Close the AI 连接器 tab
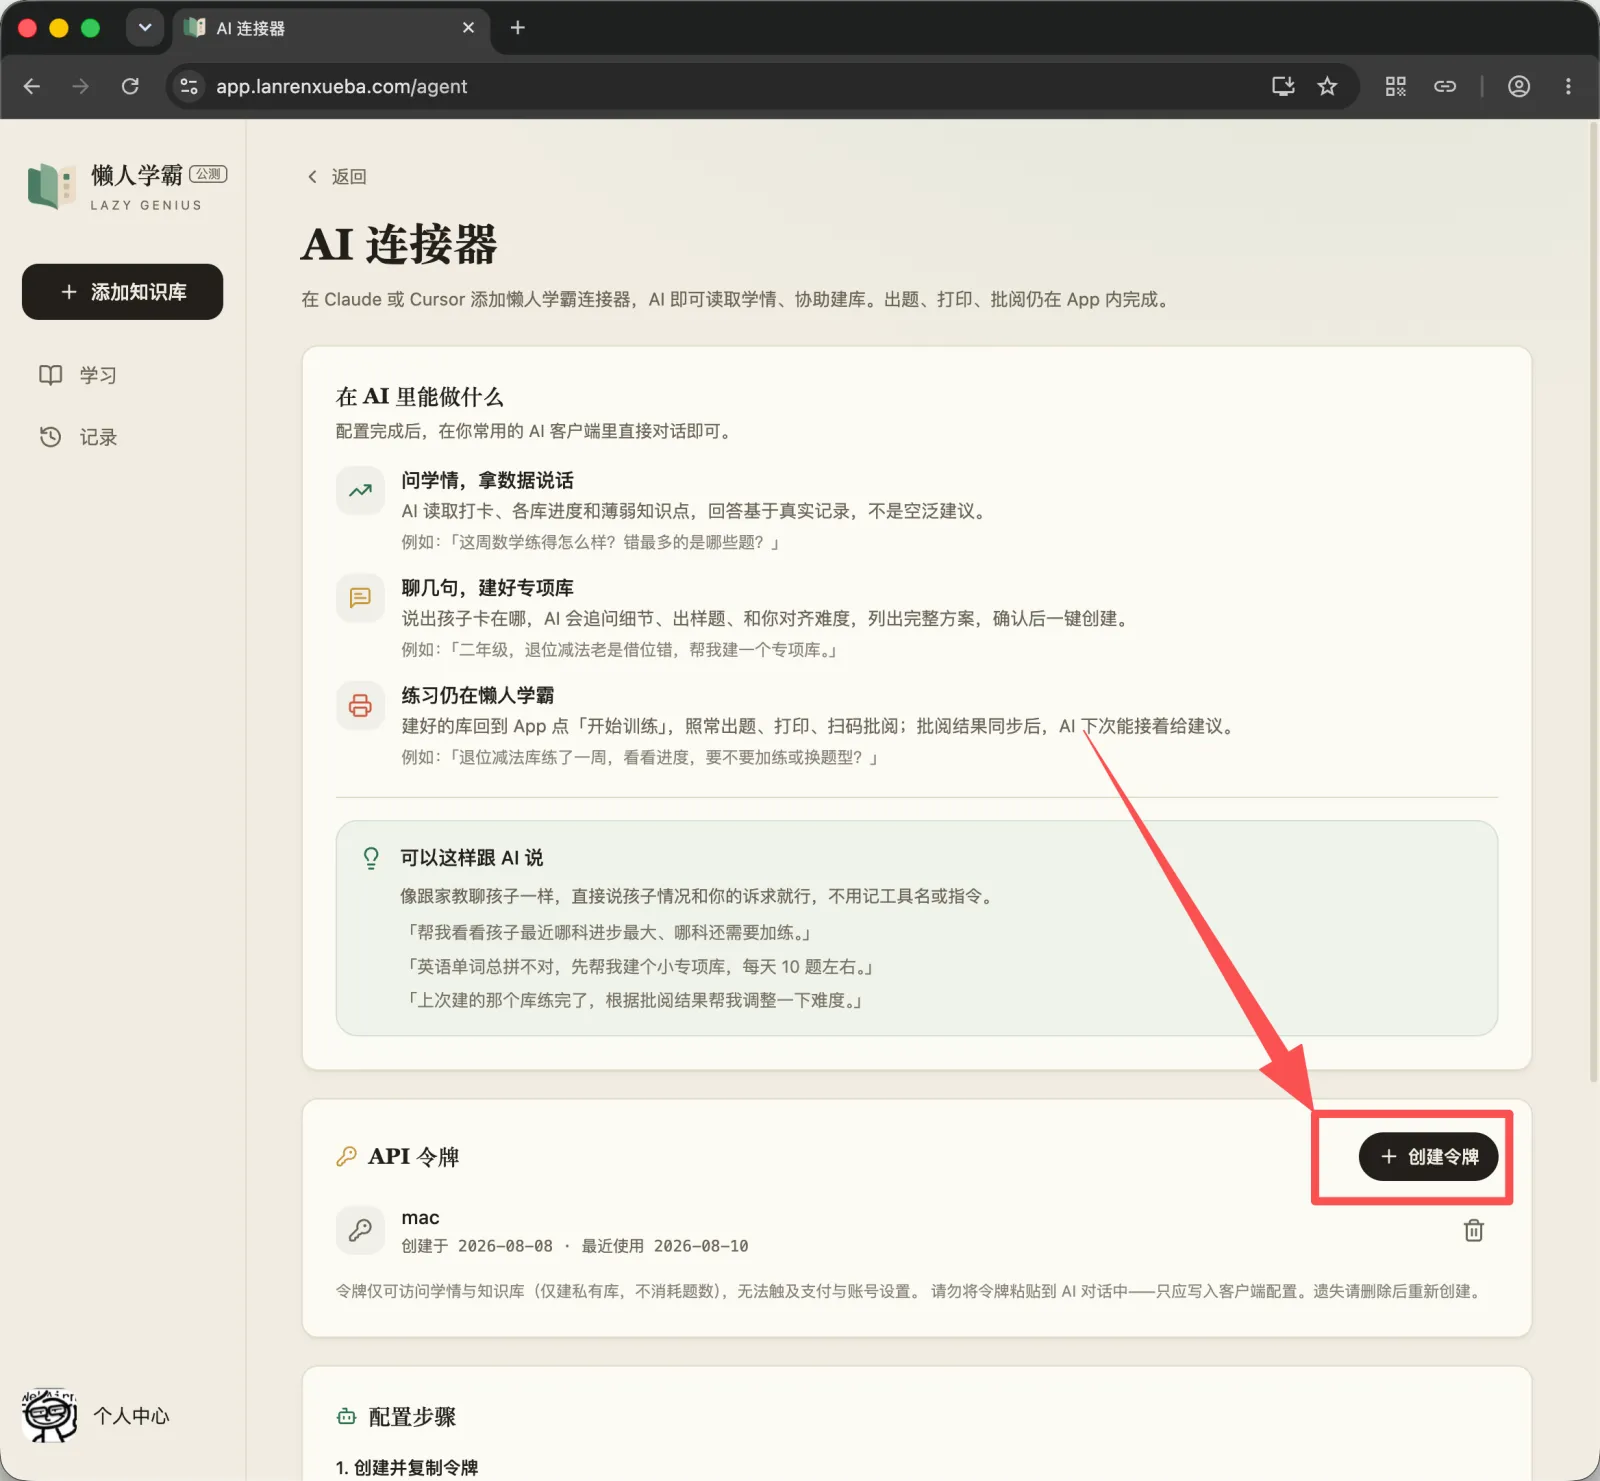Viewport: 1600px width, 1481px height. click(x=468, y=28)
